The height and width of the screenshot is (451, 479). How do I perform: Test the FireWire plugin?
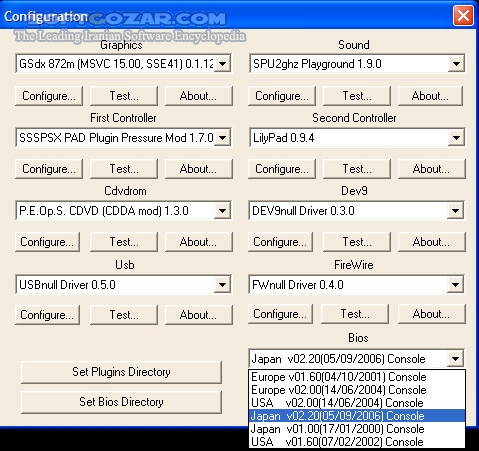pyautogui.click(x=355, y=314)
